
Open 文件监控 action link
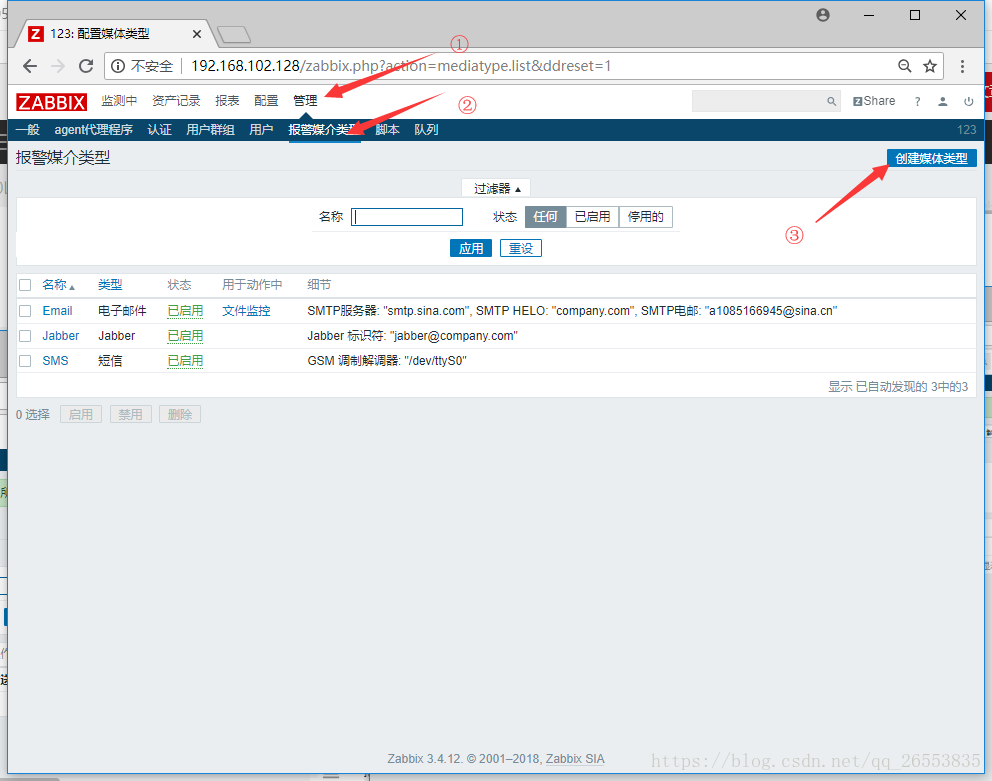pos(246,311)
